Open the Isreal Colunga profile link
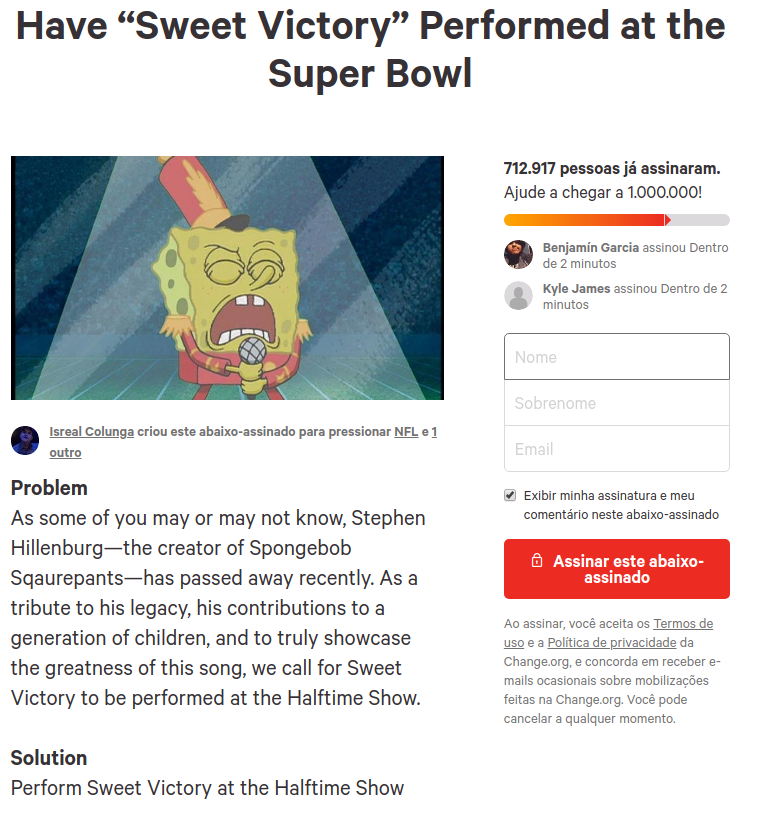This screenshot has width=777, height=823. tap(92, 432)
